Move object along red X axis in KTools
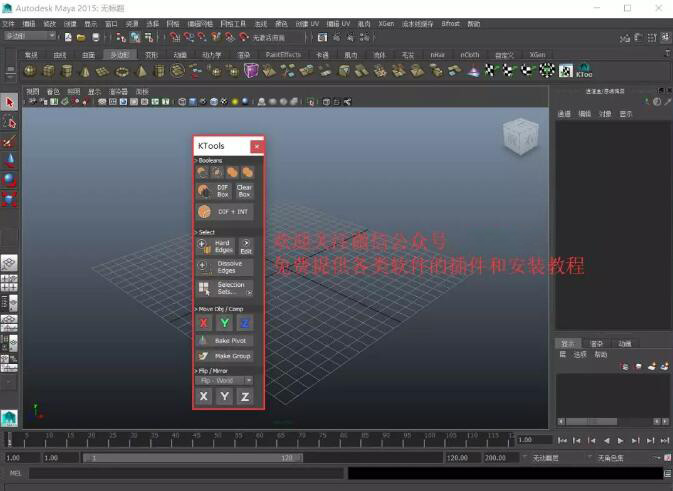This screenshot has height=491, width=673. 204,323
